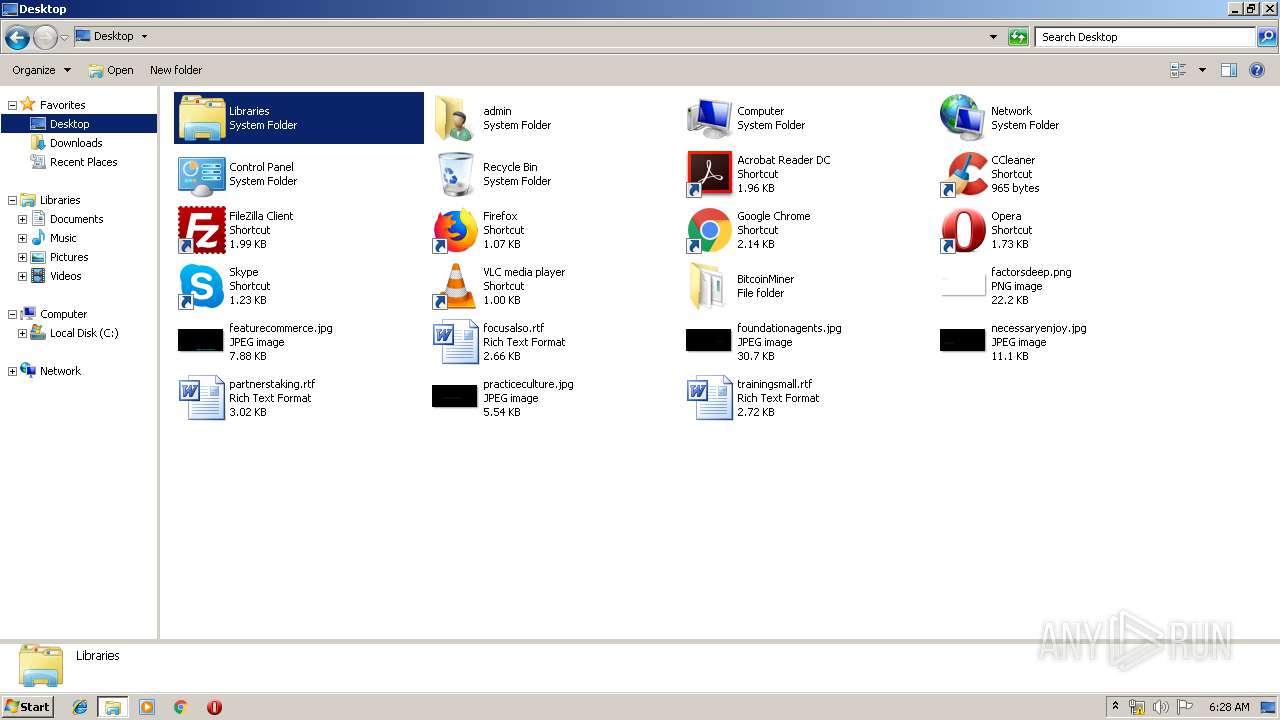The width and height of the screenshot is (1280, 720).
Task: Select Local Disk (C:) in tree
Action: (x=84, y=333)
